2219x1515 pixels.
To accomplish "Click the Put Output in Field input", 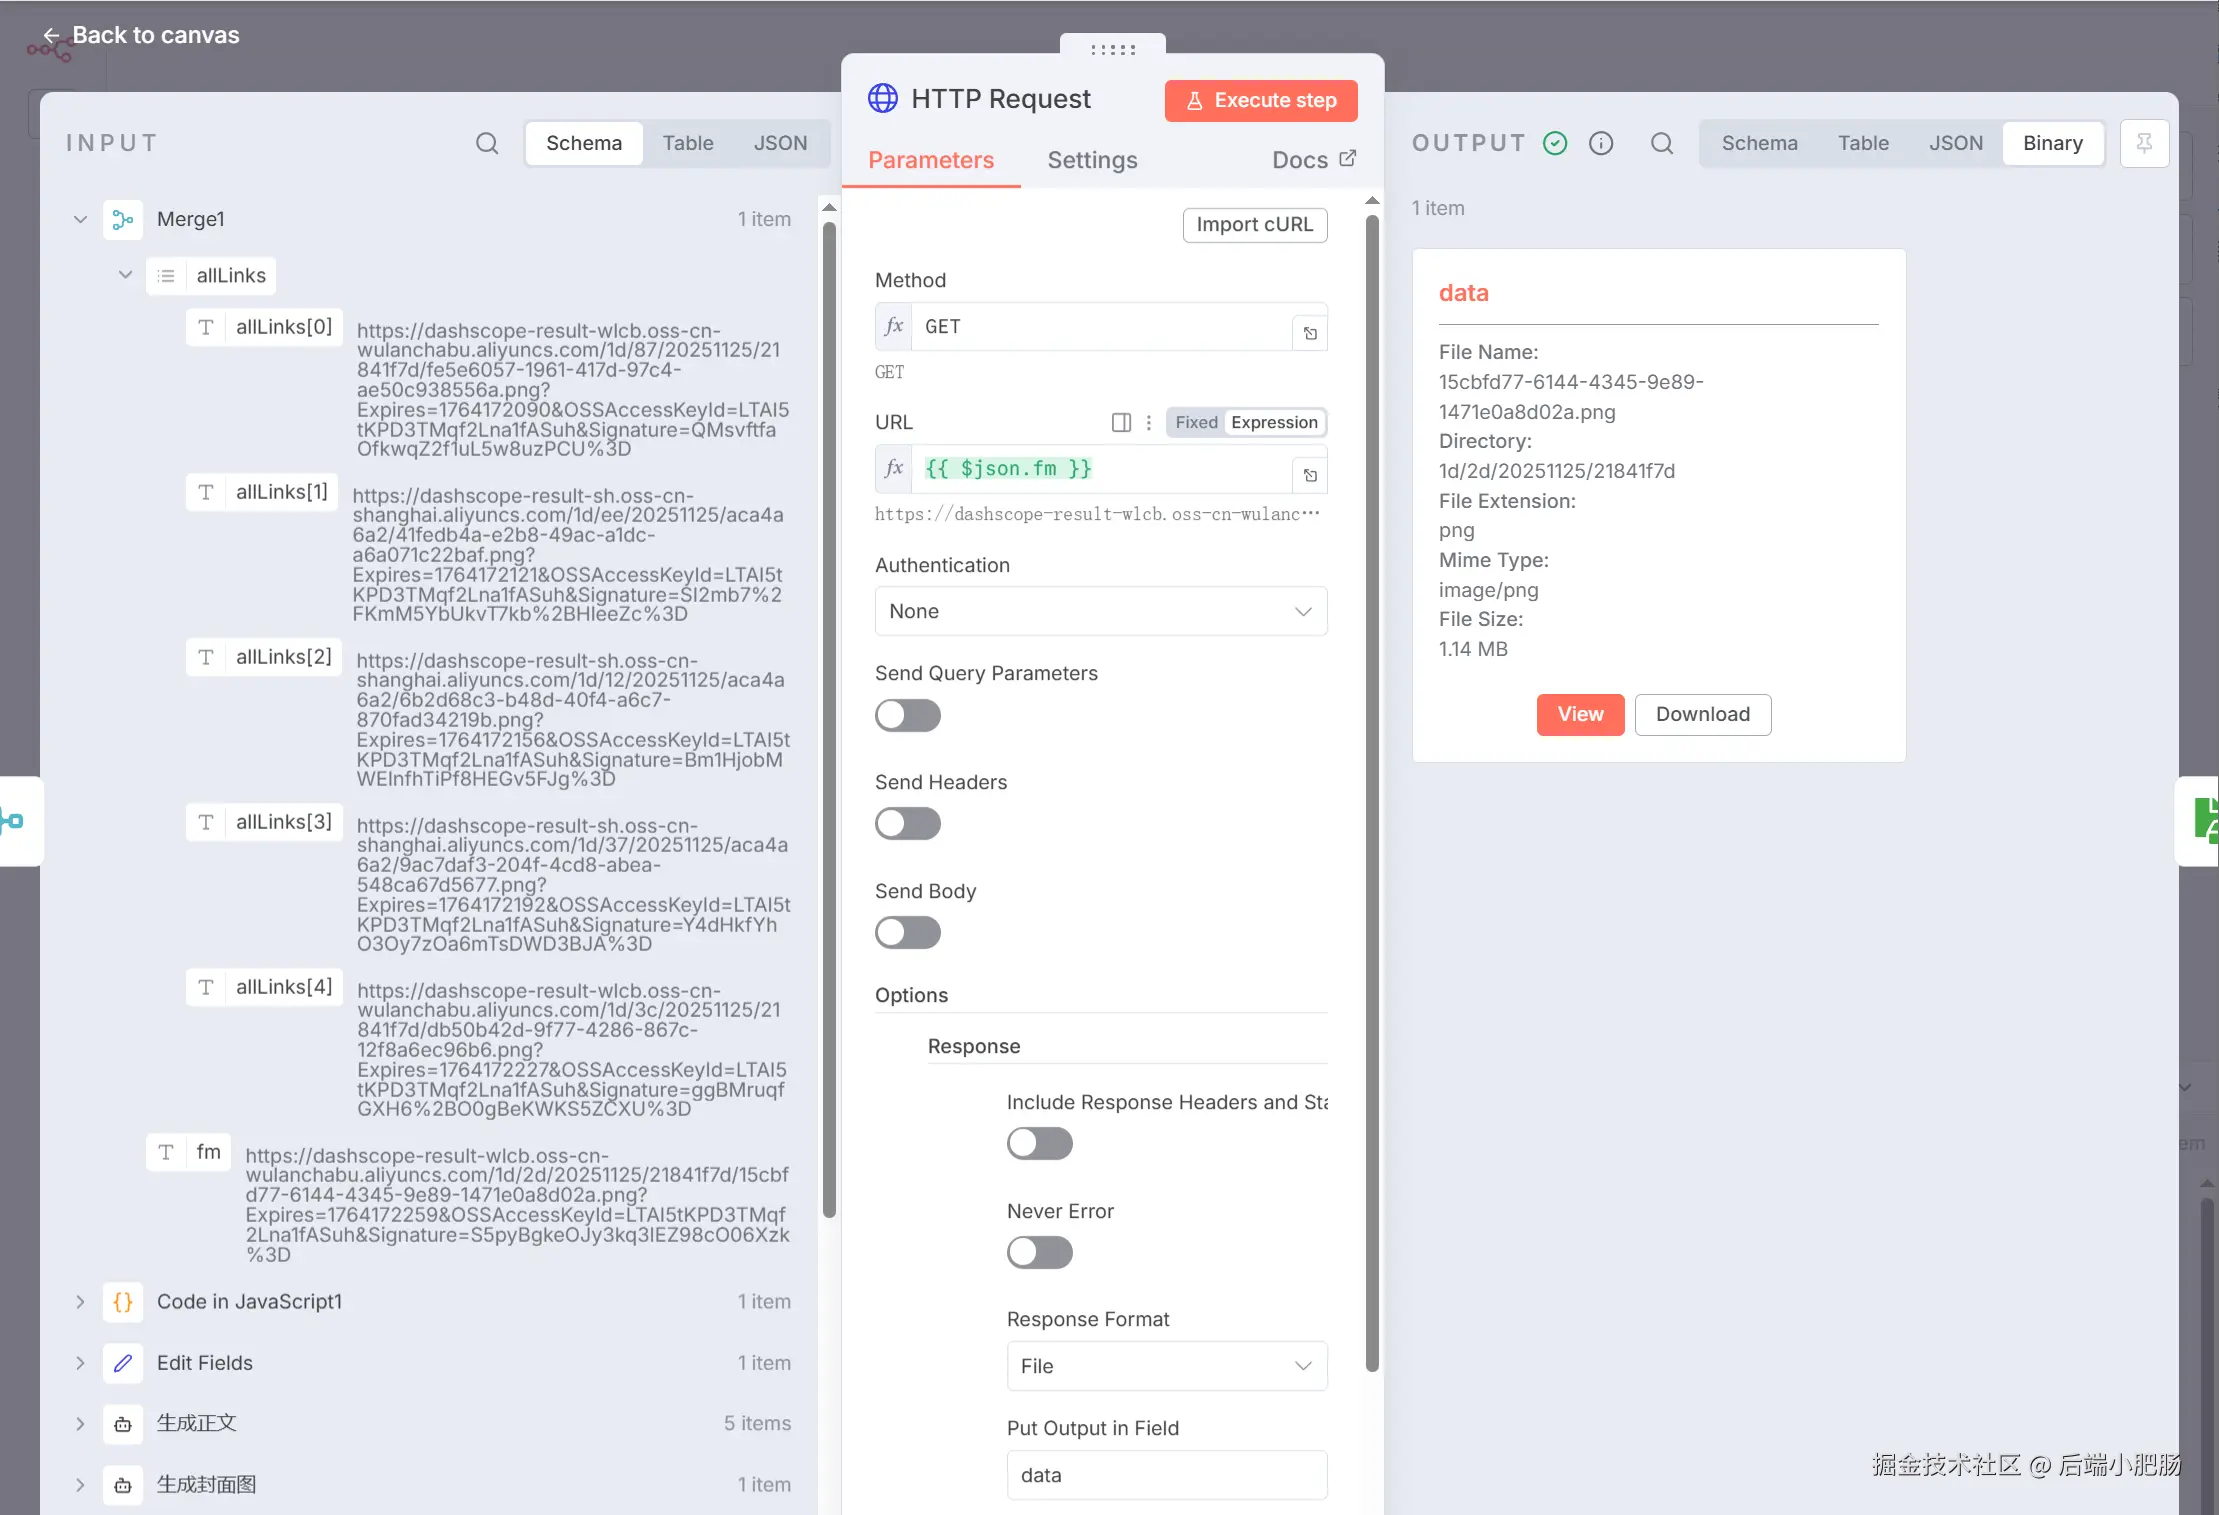I will (x=1166, y=1475).
